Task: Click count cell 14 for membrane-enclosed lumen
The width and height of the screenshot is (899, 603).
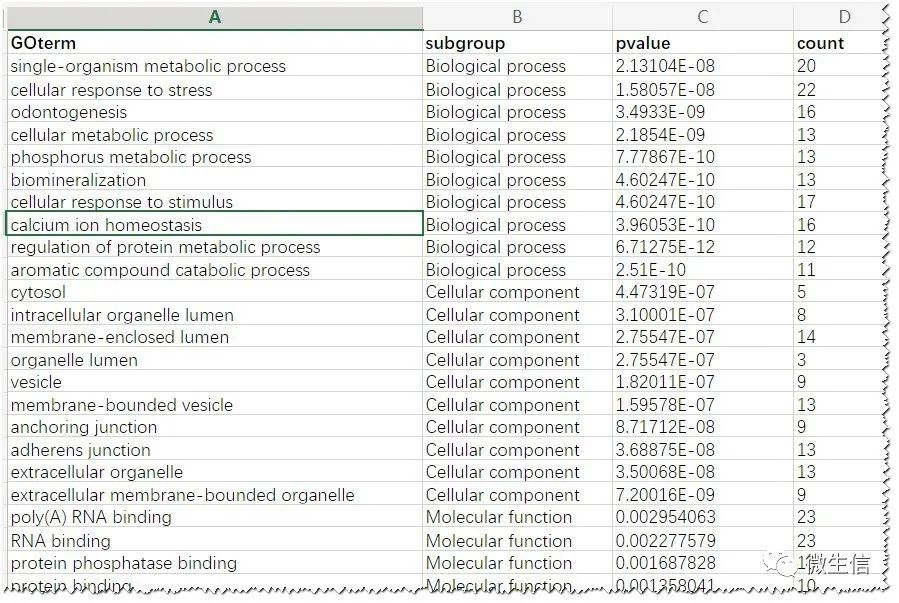Action: click(x=840, y=337)
